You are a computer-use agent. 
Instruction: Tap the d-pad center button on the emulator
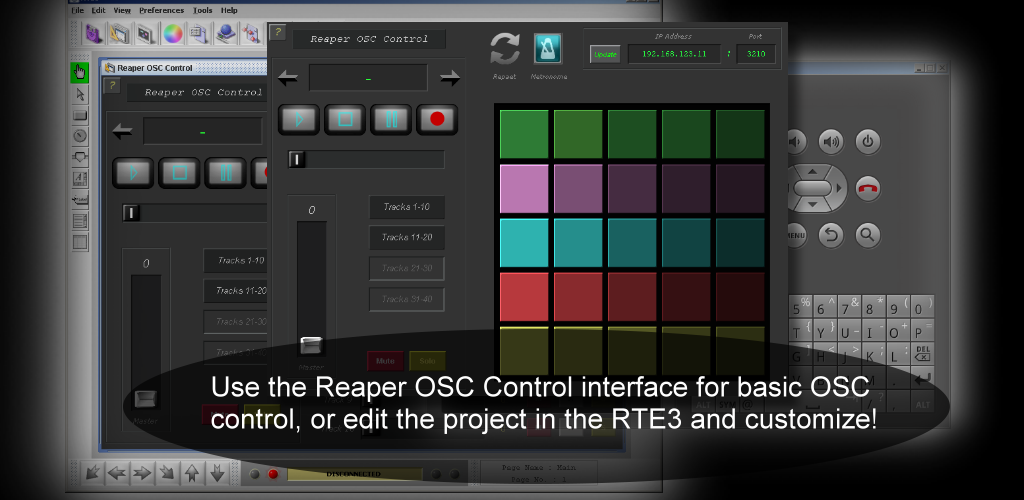coord(812,189)
